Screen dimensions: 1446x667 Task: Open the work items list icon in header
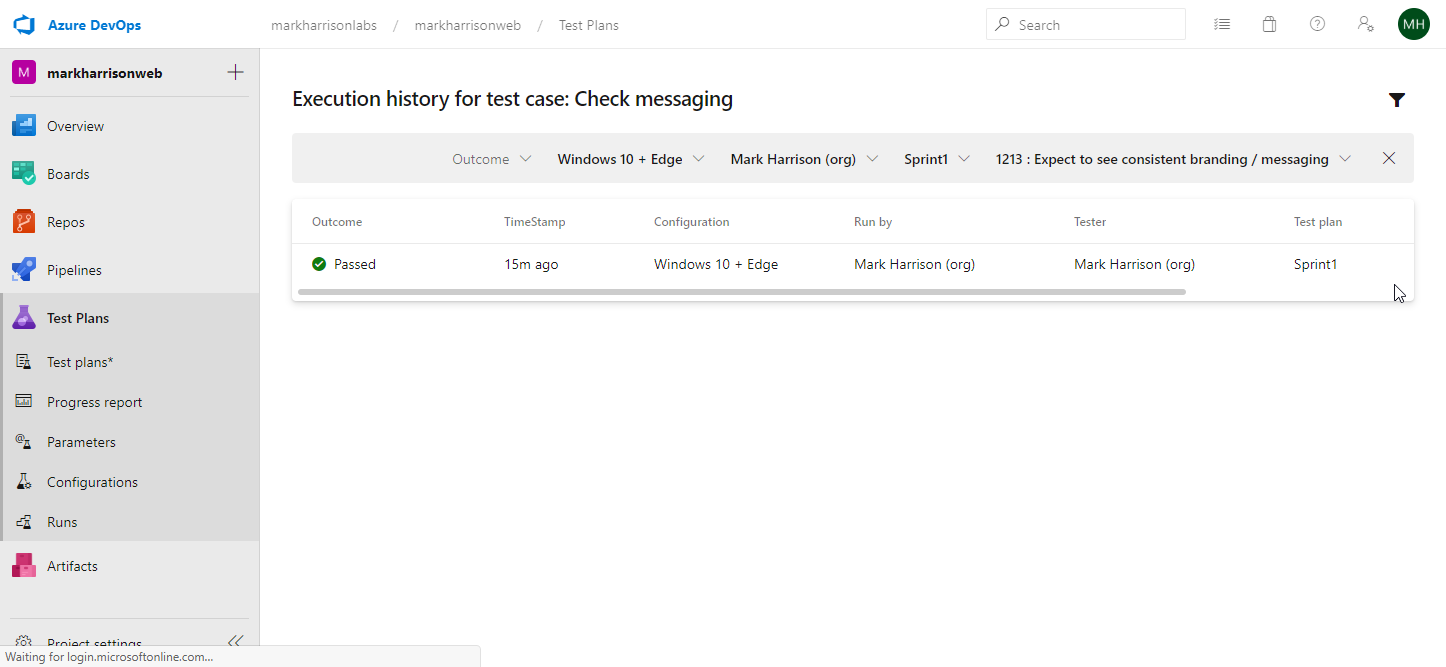coord(1221,25)
